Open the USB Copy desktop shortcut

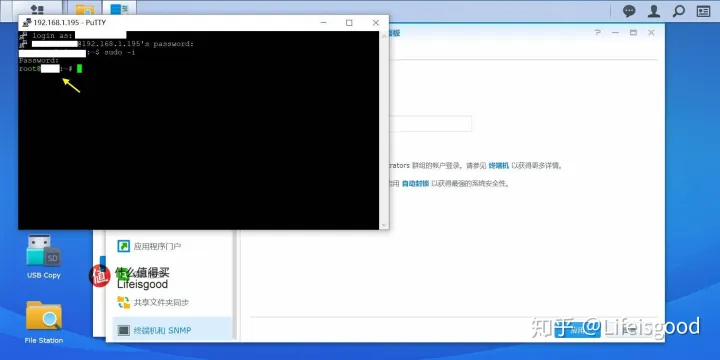coord(44,256)
